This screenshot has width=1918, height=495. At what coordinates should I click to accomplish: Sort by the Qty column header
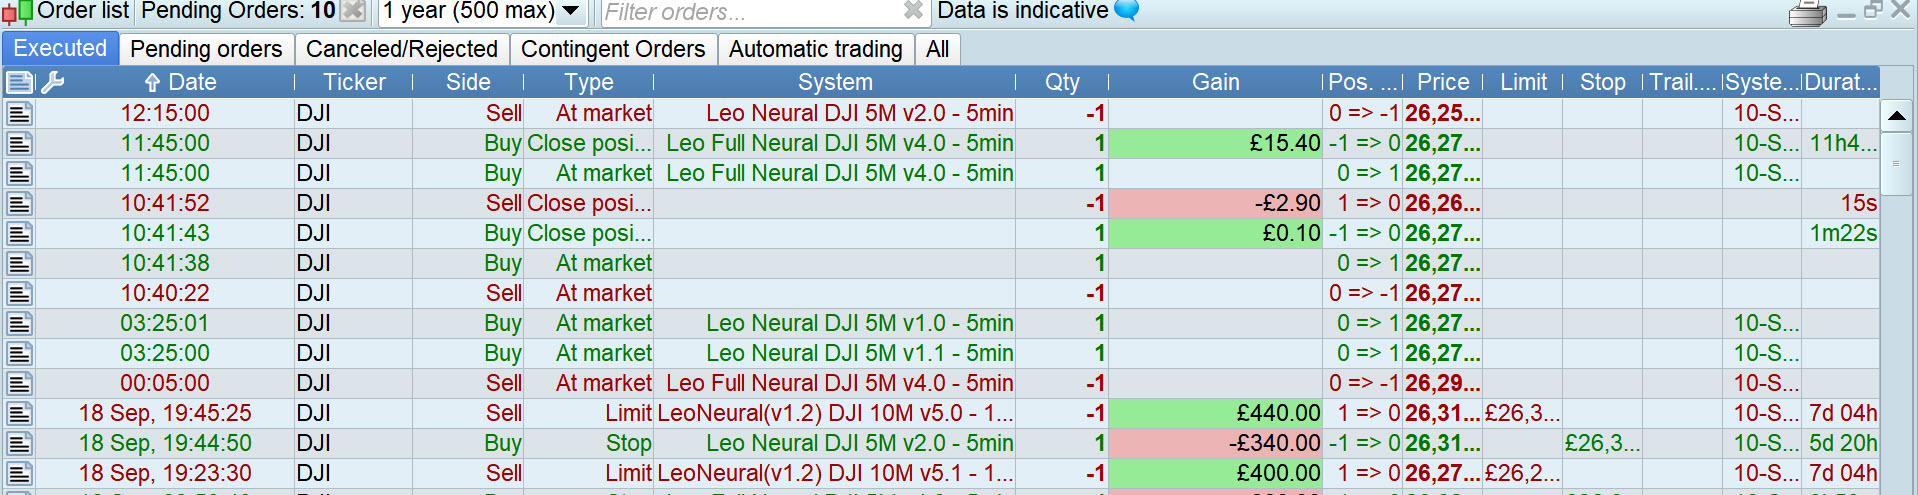click(x=1062, y=82)
